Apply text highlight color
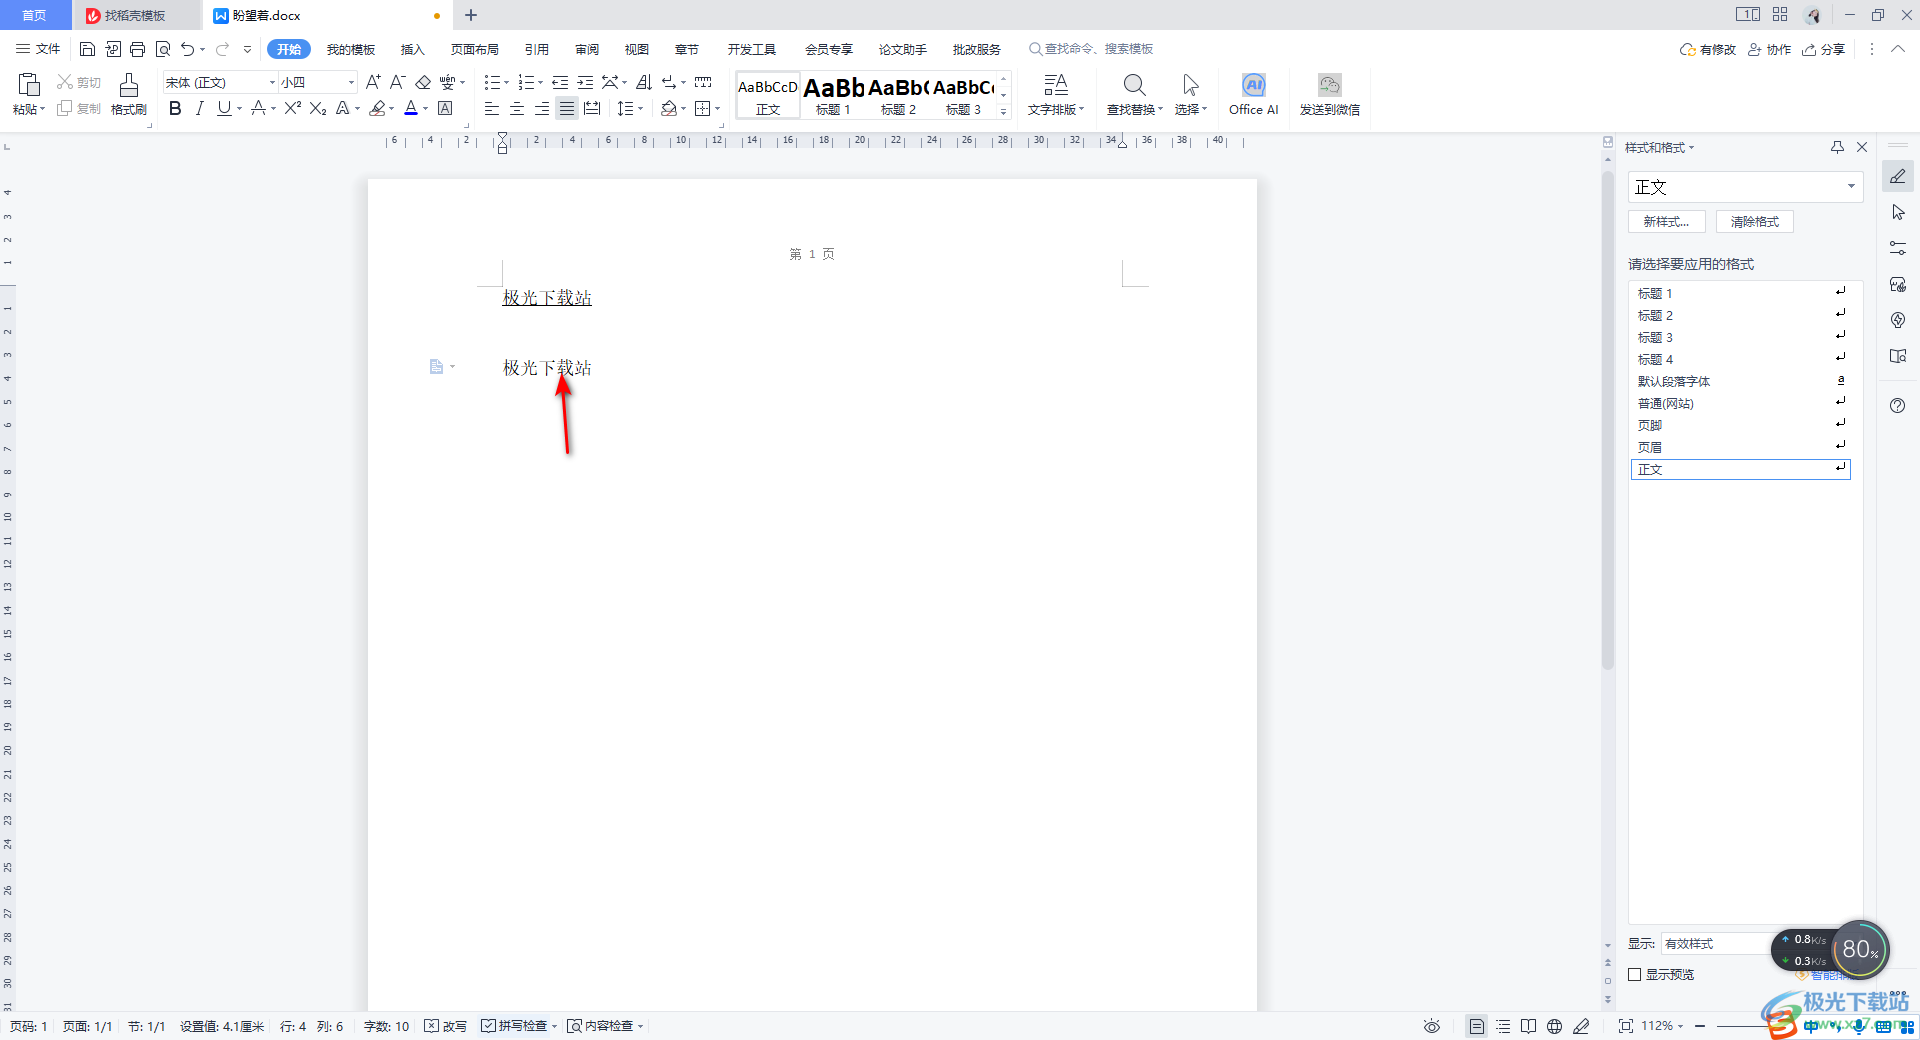This screenshot has width=1920, height=1040. click(377, 108)
